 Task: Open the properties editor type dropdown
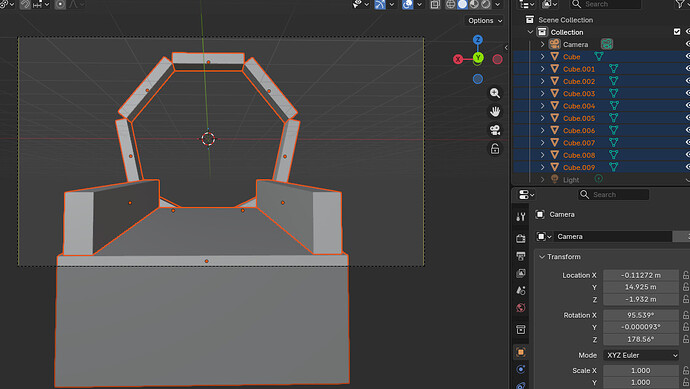(526, 194)
